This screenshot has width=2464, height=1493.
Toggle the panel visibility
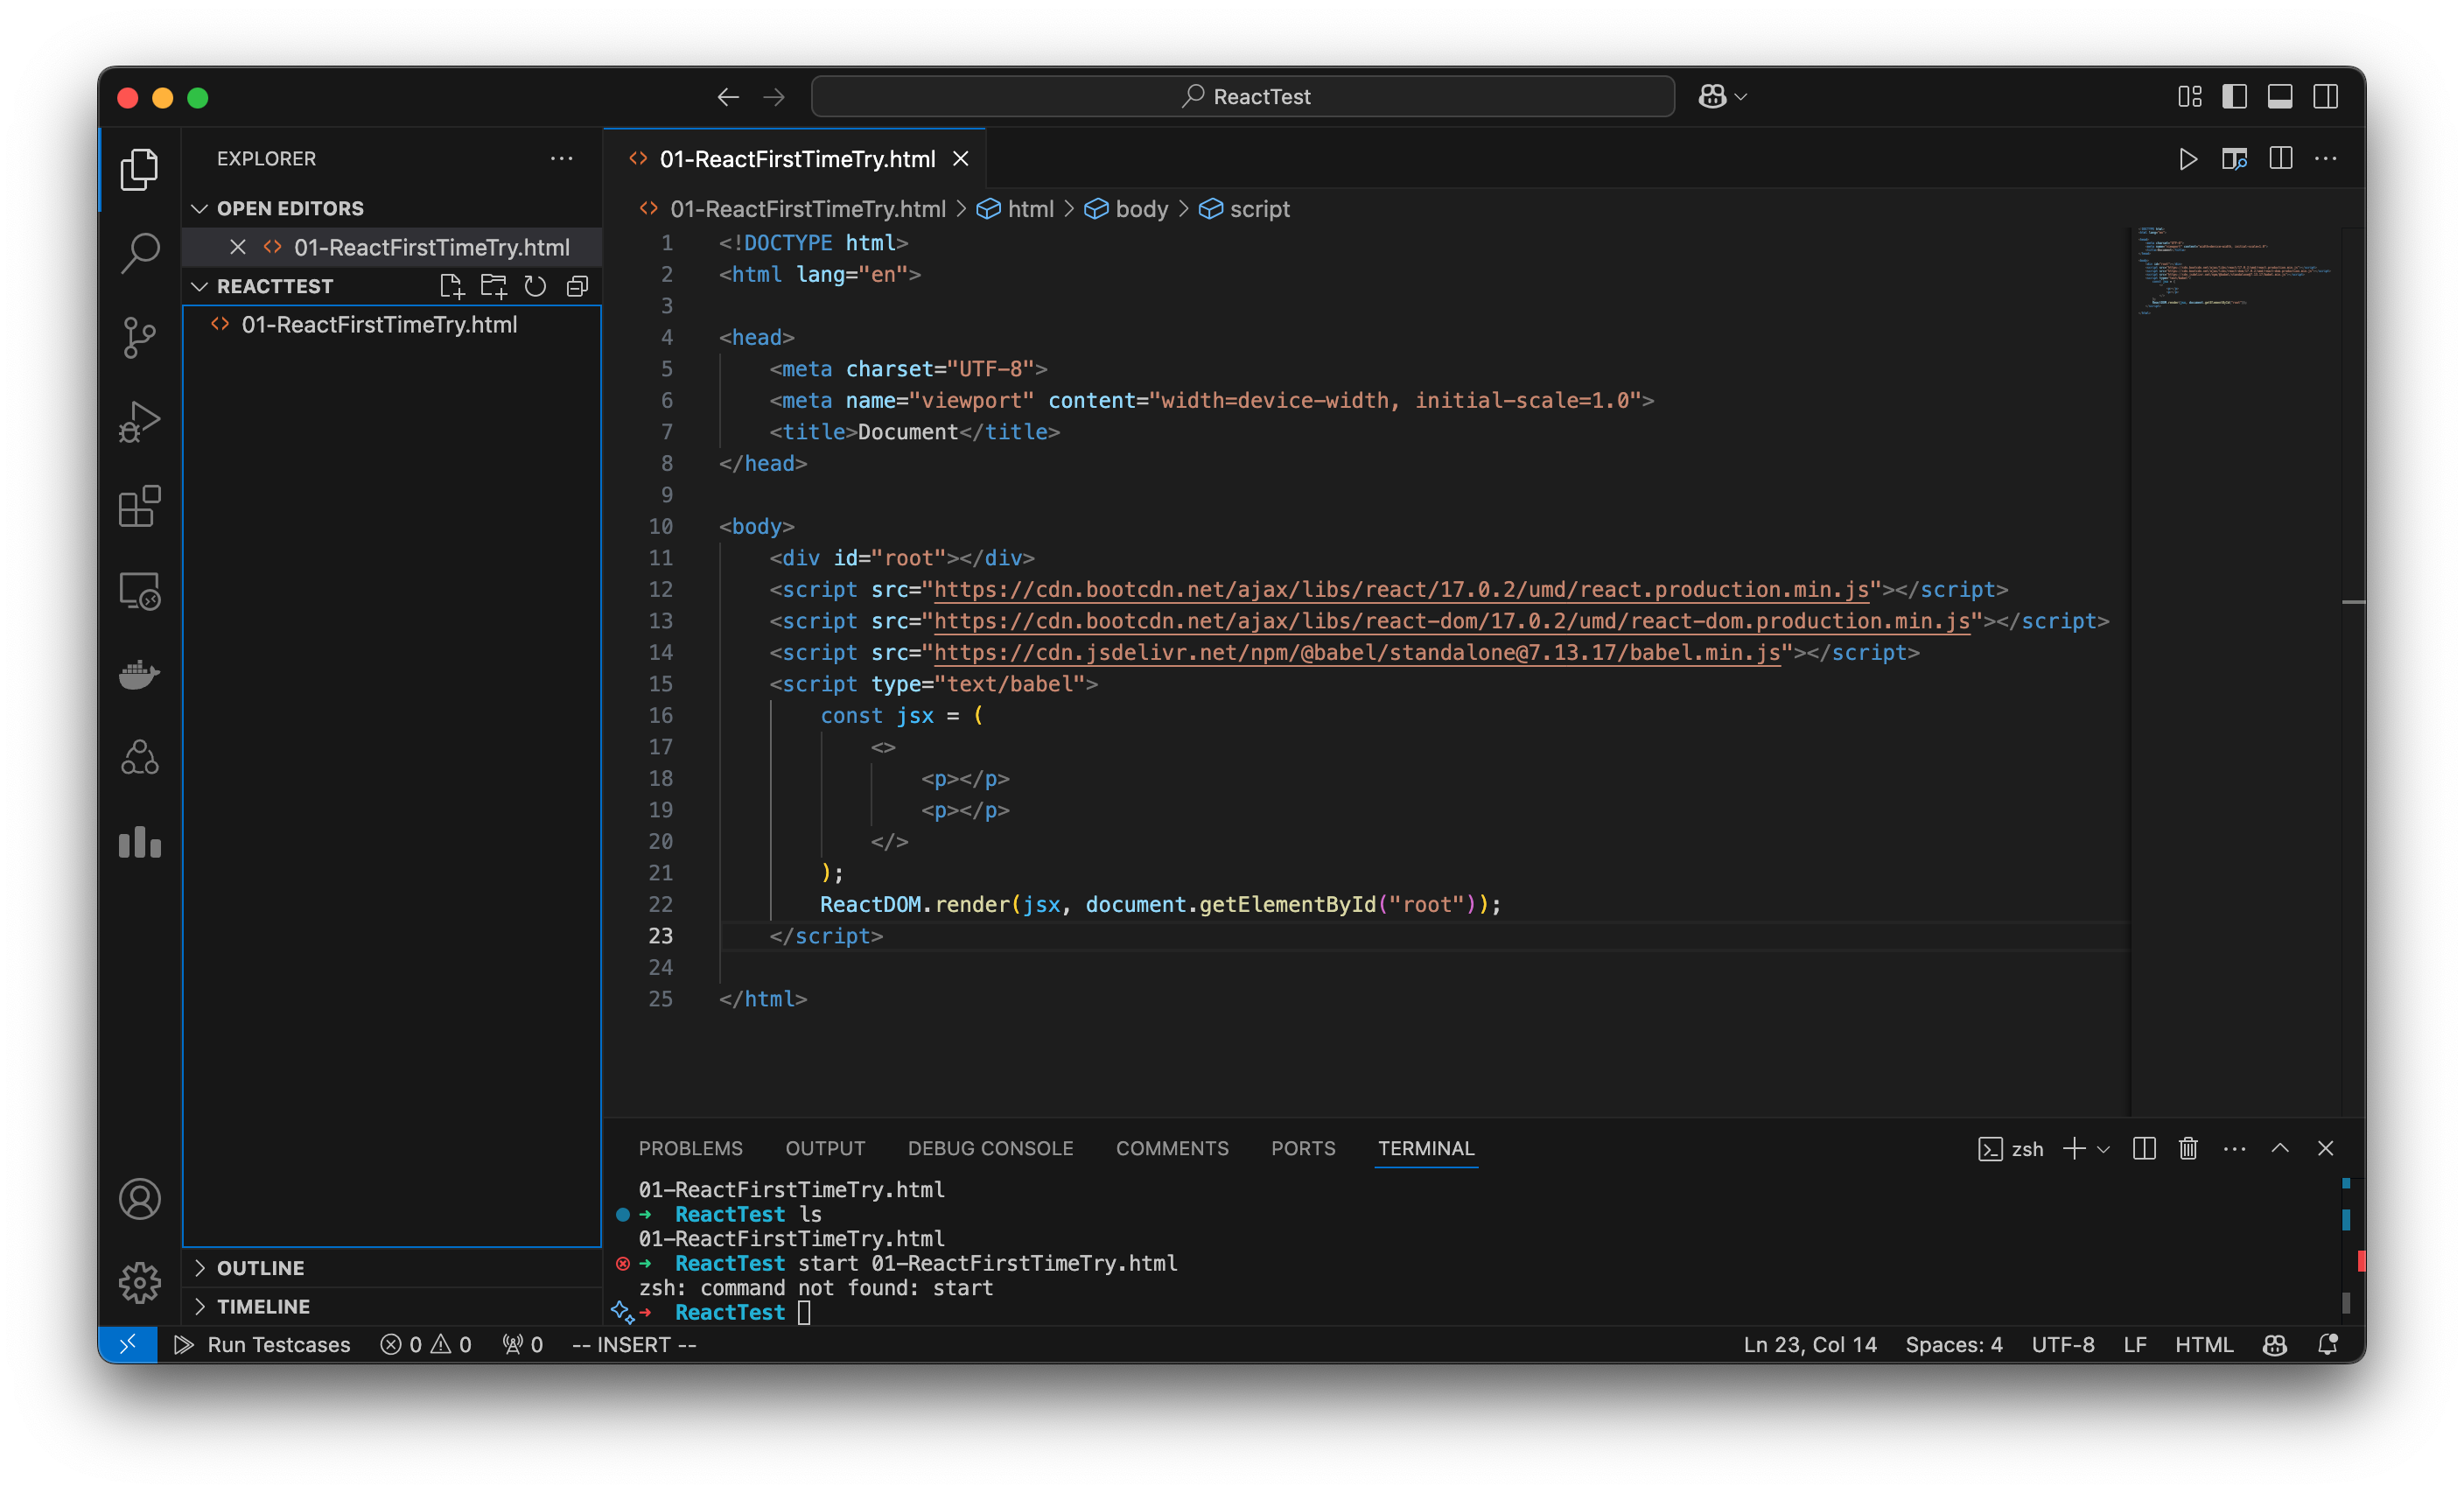tap(2281, 96)
